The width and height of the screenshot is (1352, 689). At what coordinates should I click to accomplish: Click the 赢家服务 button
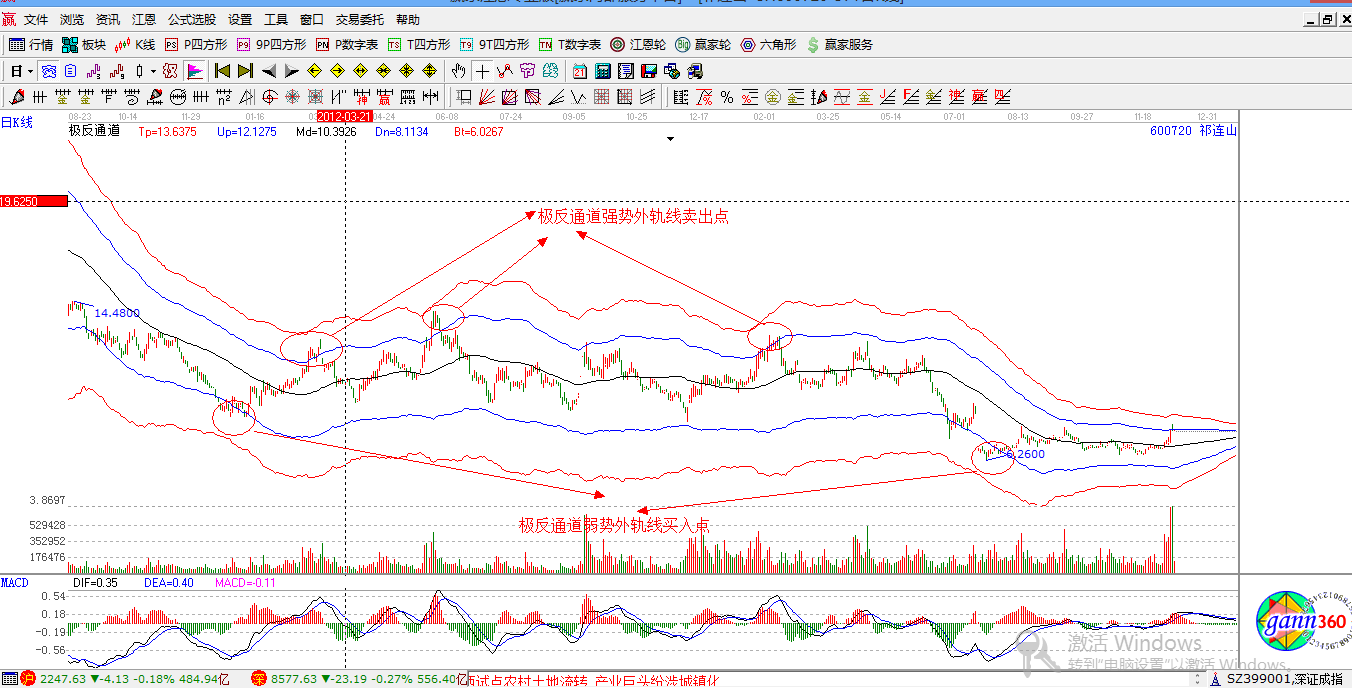click(x=839, y=45)
